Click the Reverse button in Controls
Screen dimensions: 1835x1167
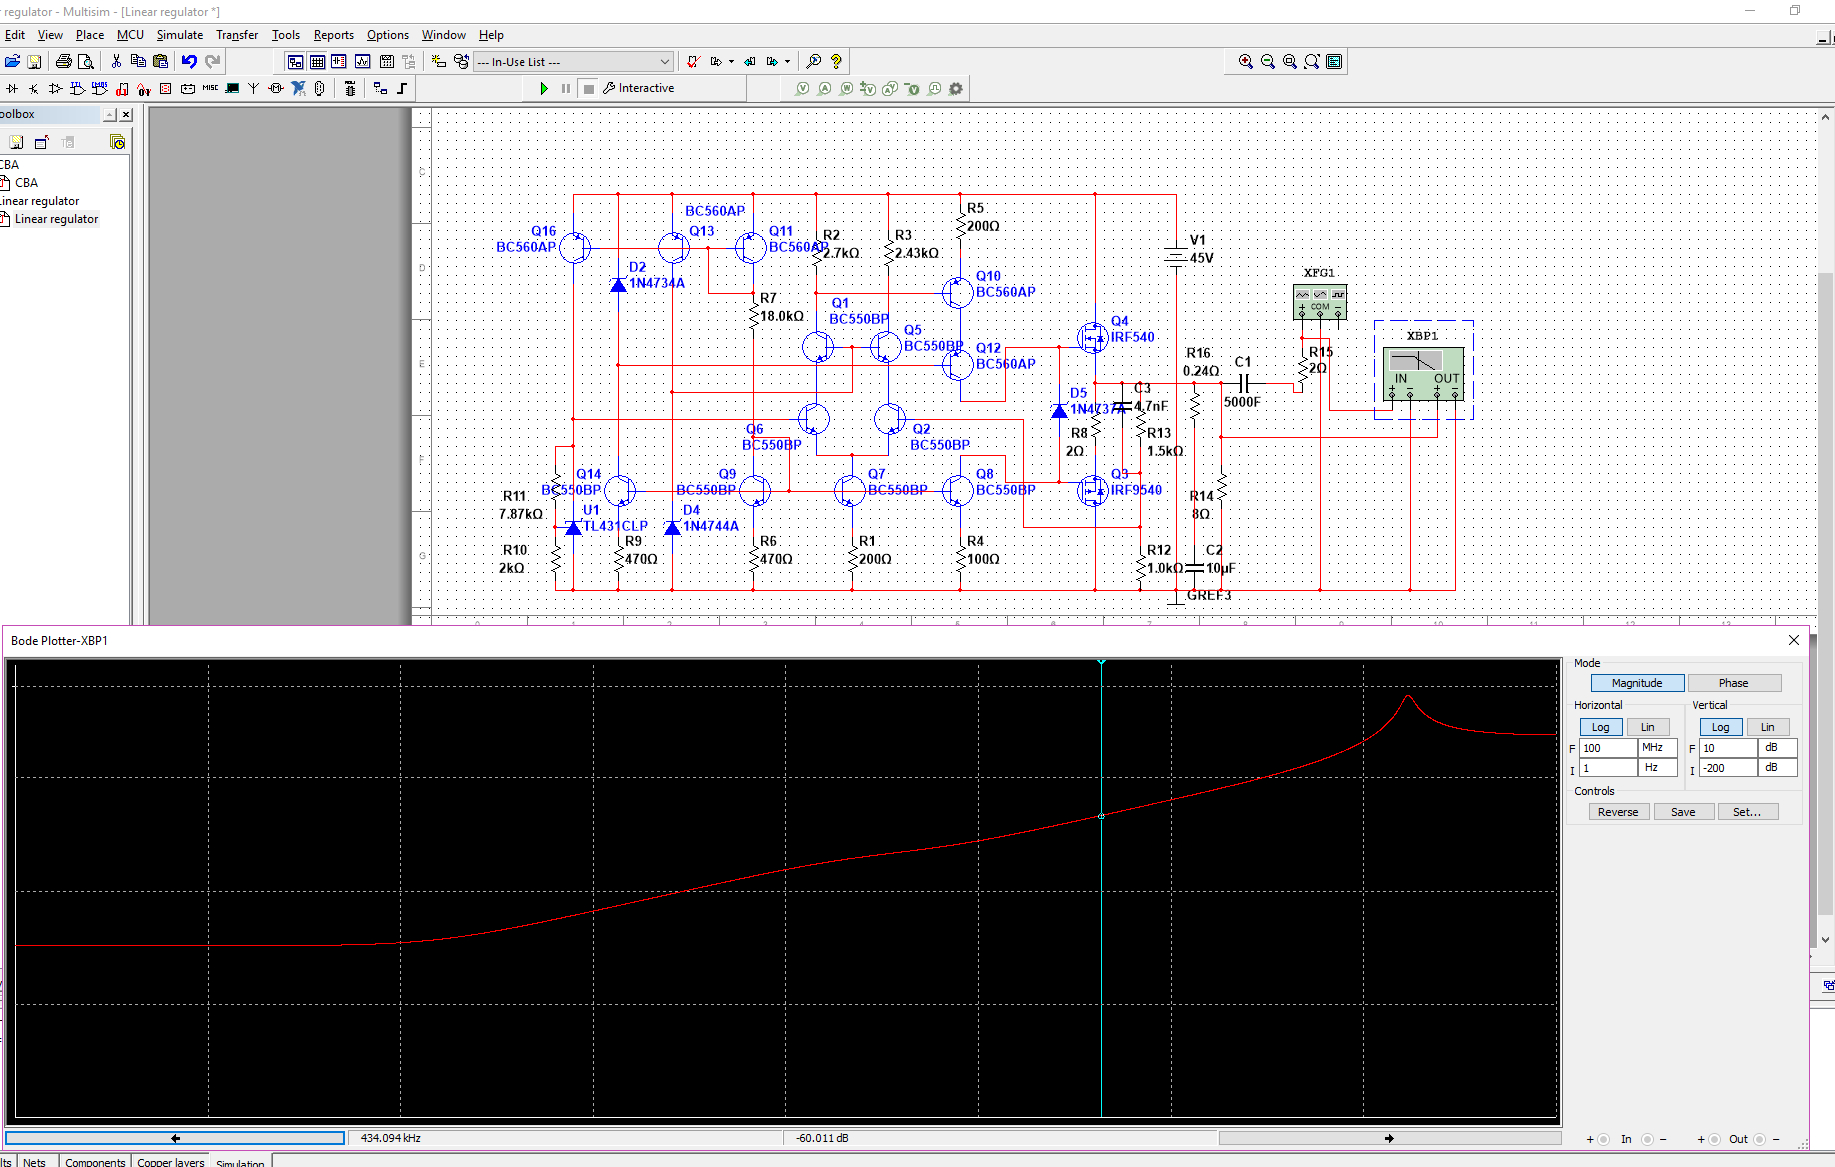pos(1617,812)
